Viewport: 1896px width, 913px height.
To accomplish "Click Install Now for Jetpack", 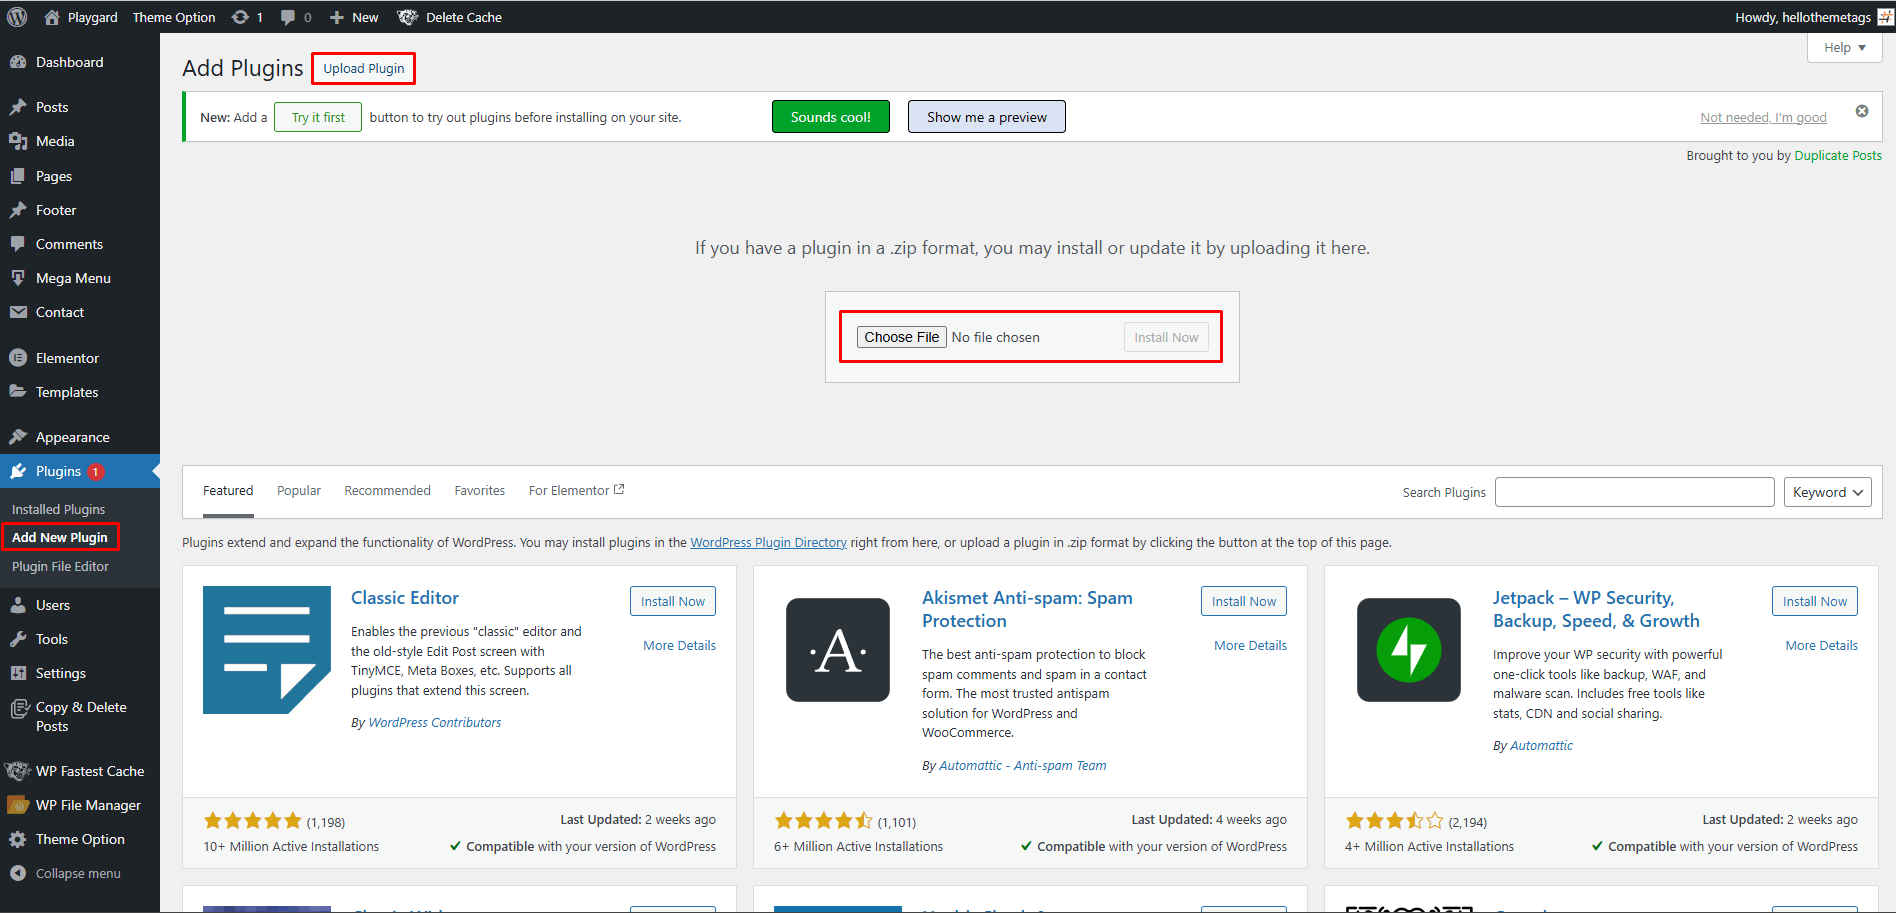I will coord(1815,601).
